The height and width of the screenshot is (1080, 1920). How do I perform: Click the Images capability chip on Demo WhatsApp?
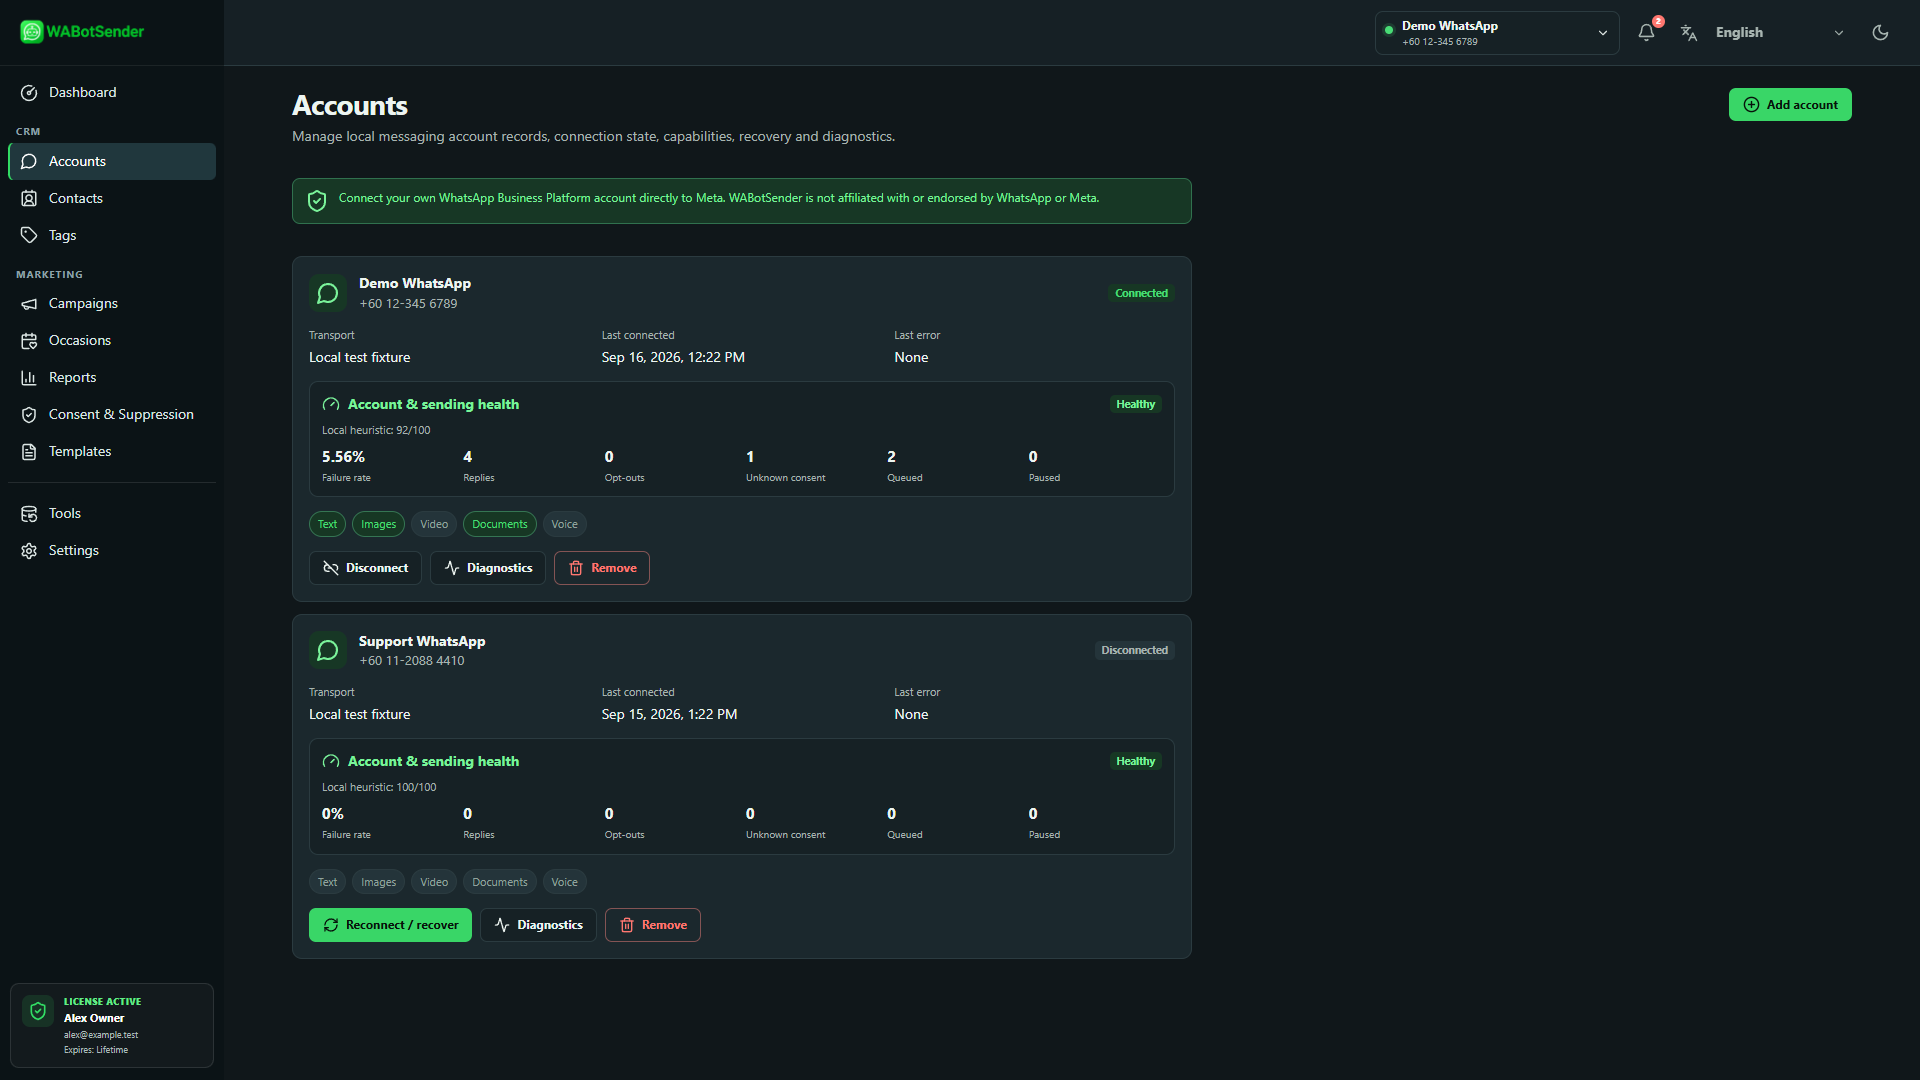[x=378, y=524]
